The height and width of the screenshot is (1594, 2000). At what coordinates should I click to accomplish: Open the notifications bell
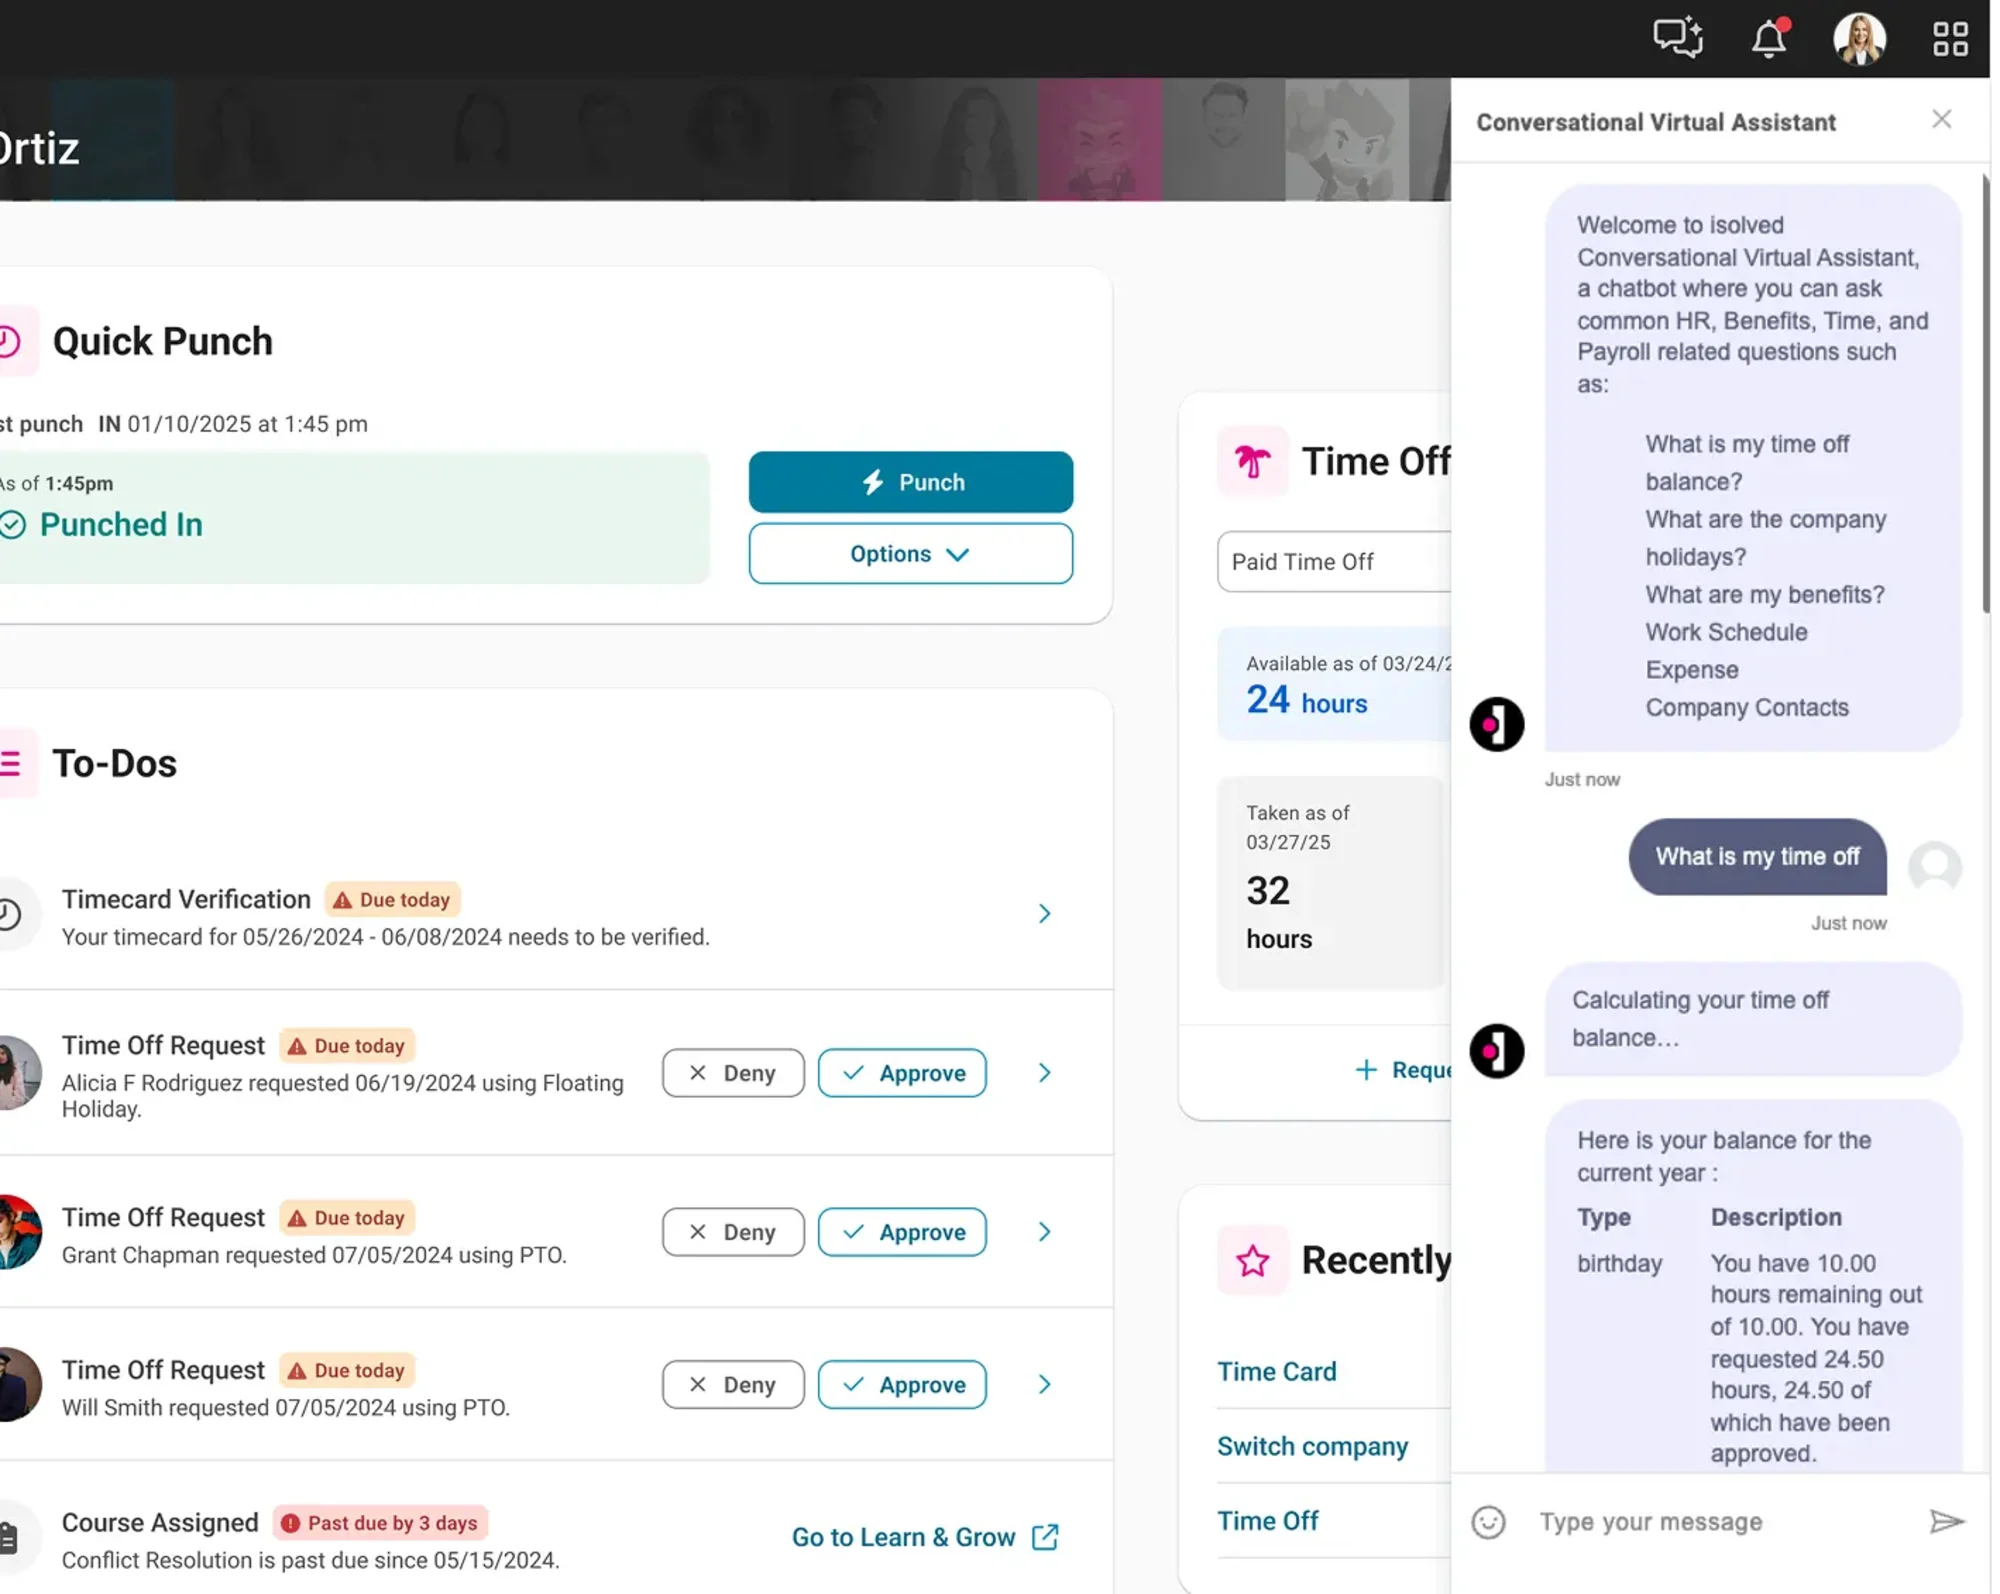[x=1769, y=38]
